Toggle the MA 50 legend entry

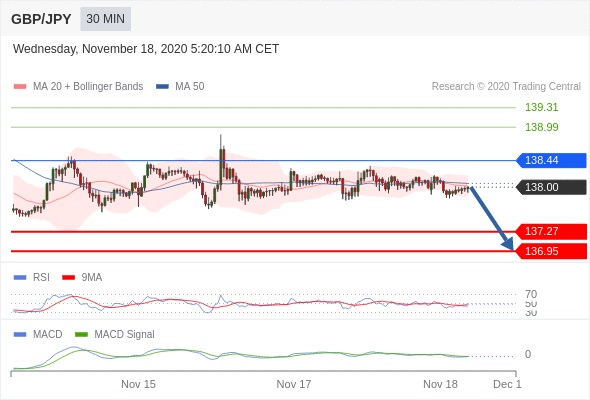click(x=180, y=86)
